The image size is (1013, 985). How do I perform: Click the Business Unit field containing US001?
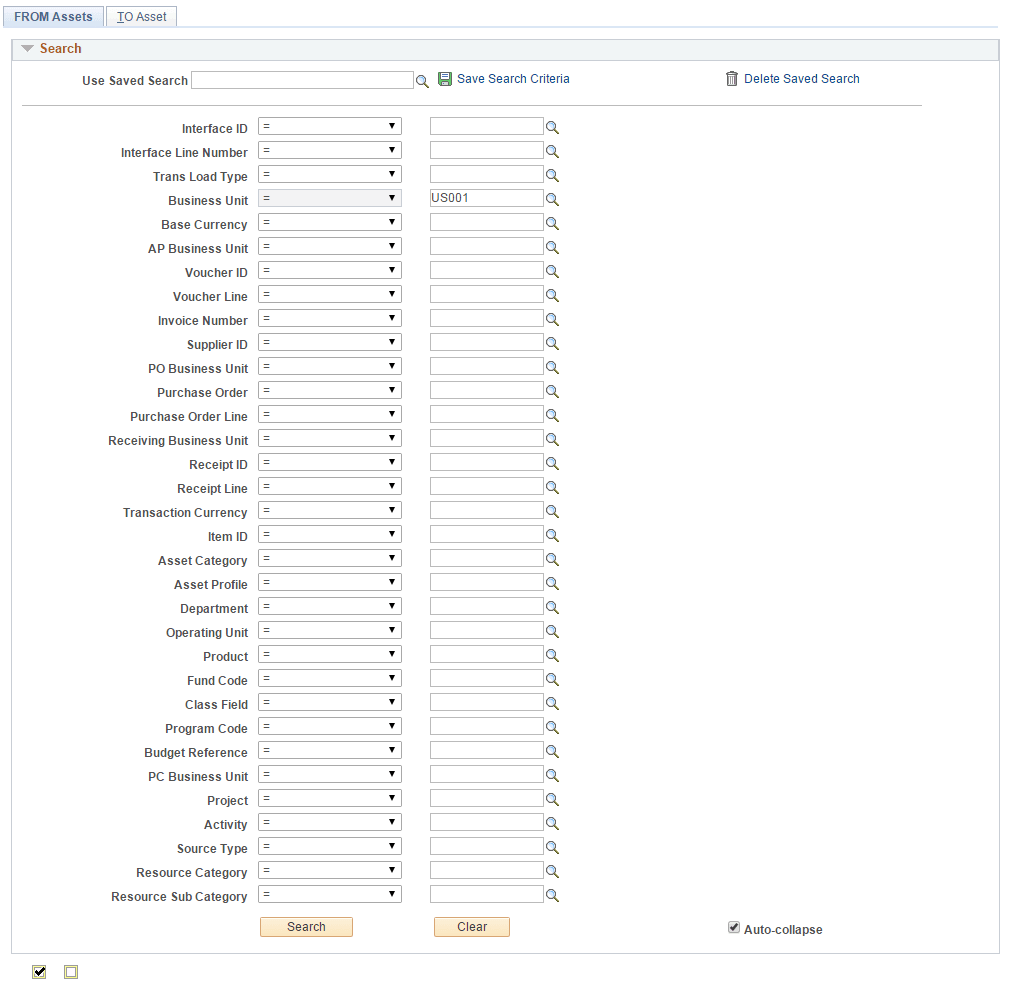click(486, 197)
